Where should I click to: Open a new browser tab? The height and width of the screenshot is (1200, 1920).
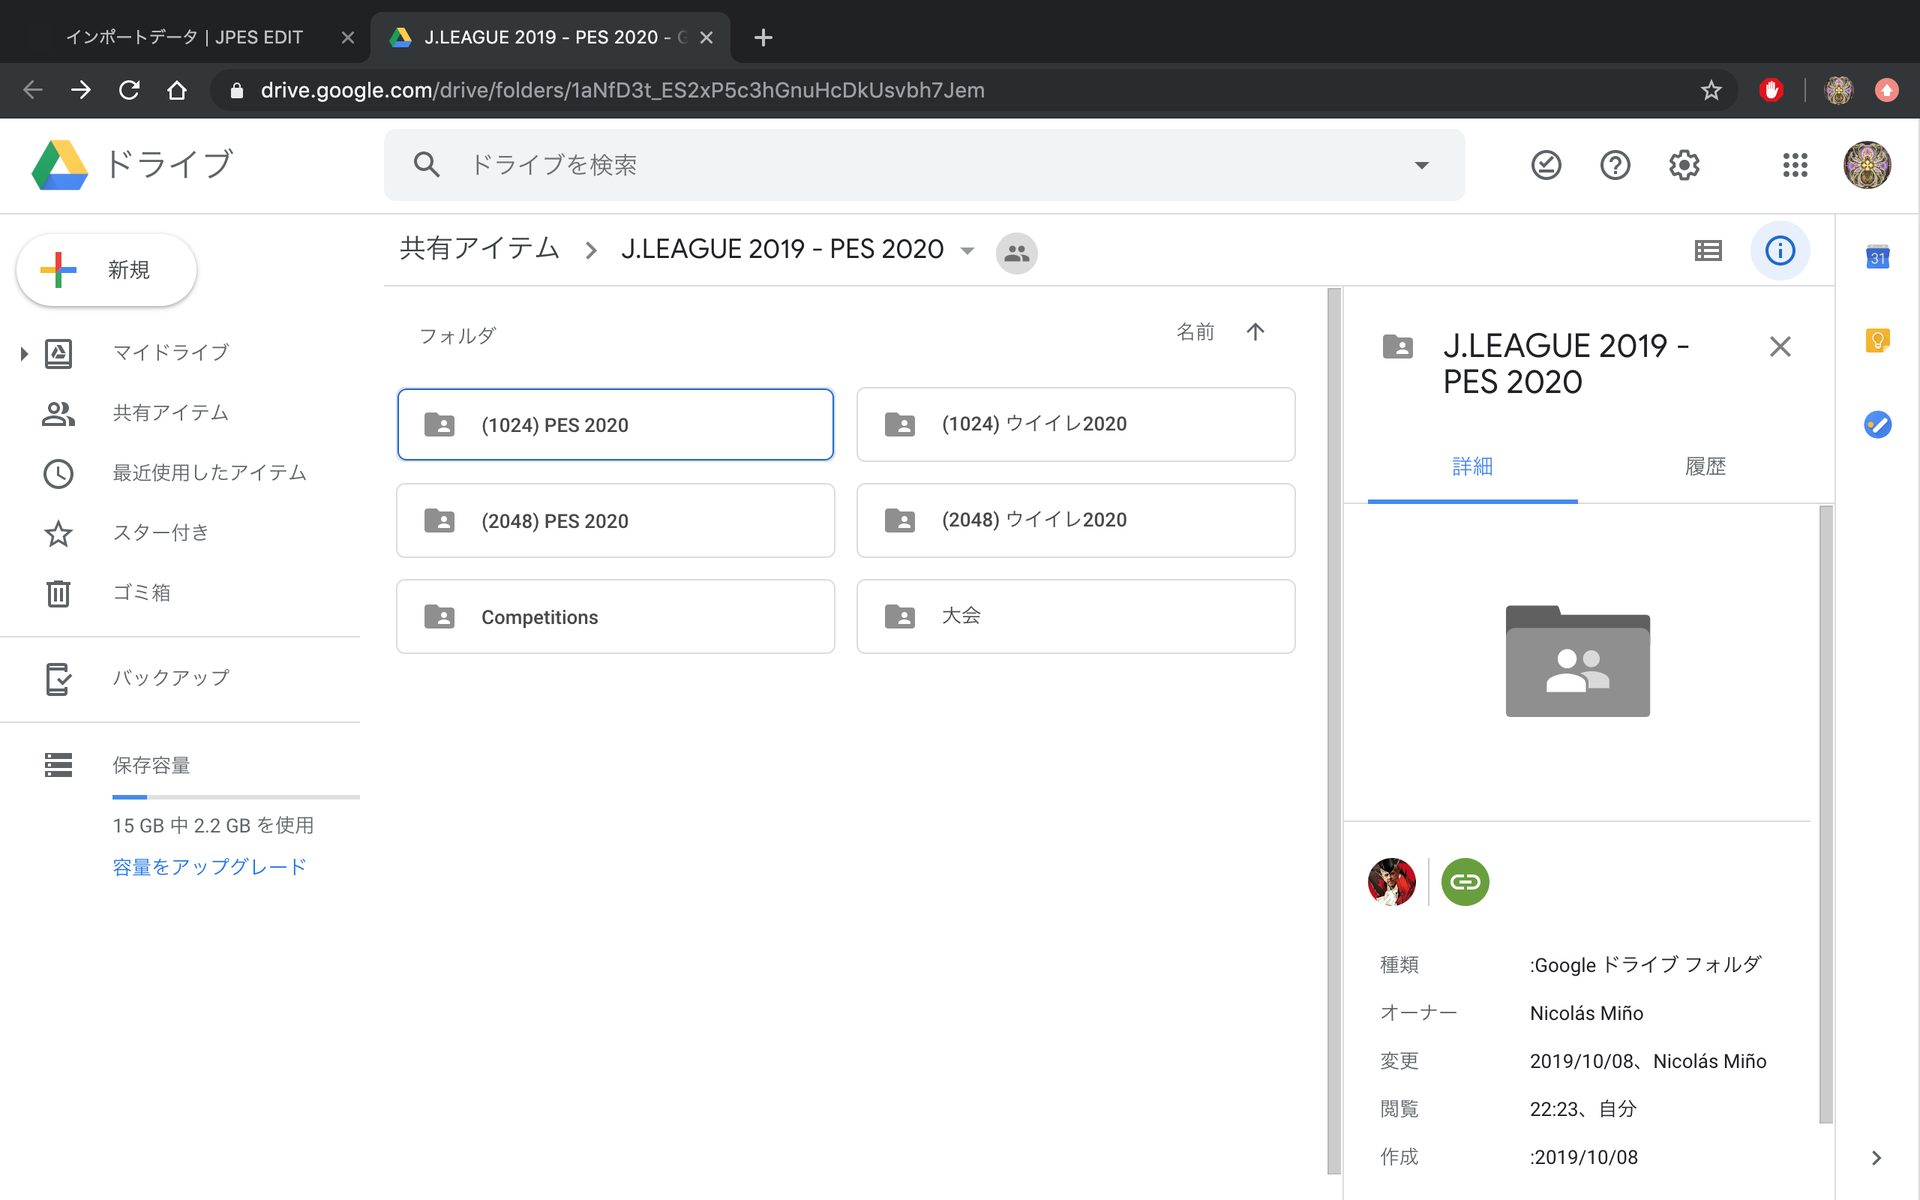(x=763, y=37)
